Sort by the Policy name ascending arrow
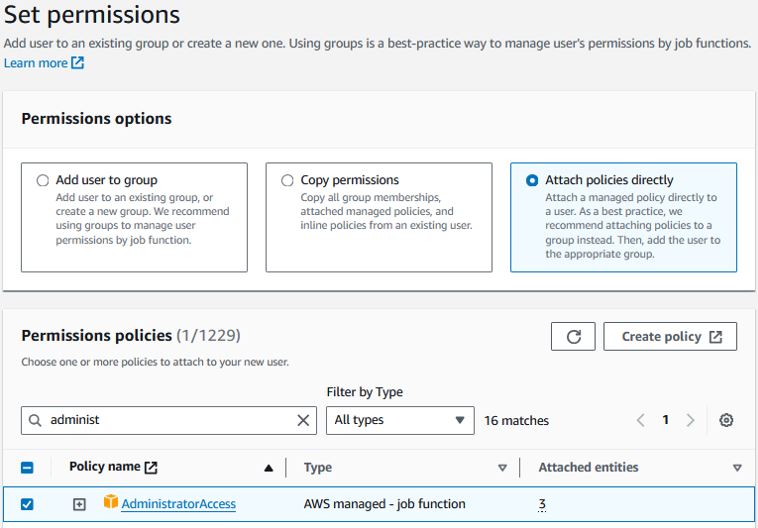Screen dimensions: 758x528 click(269, 468)
